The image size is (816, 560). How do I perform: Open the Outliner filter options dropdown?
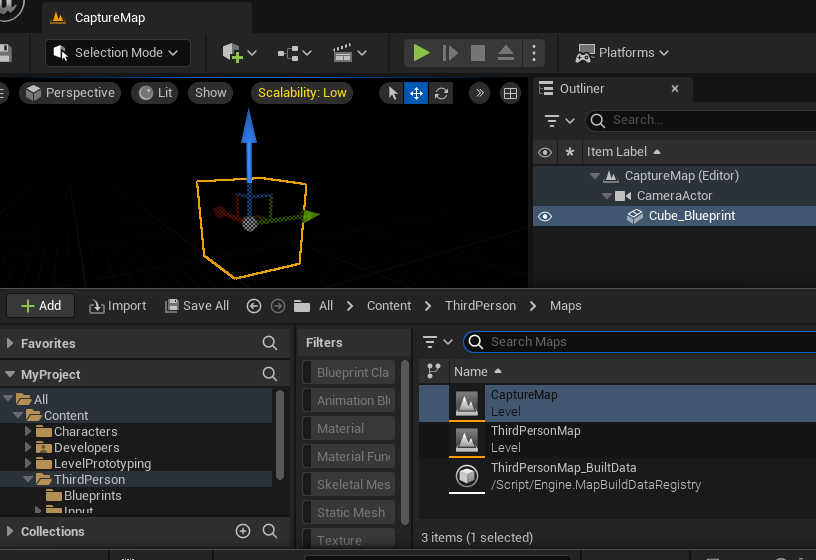click(x=559, y=121)
